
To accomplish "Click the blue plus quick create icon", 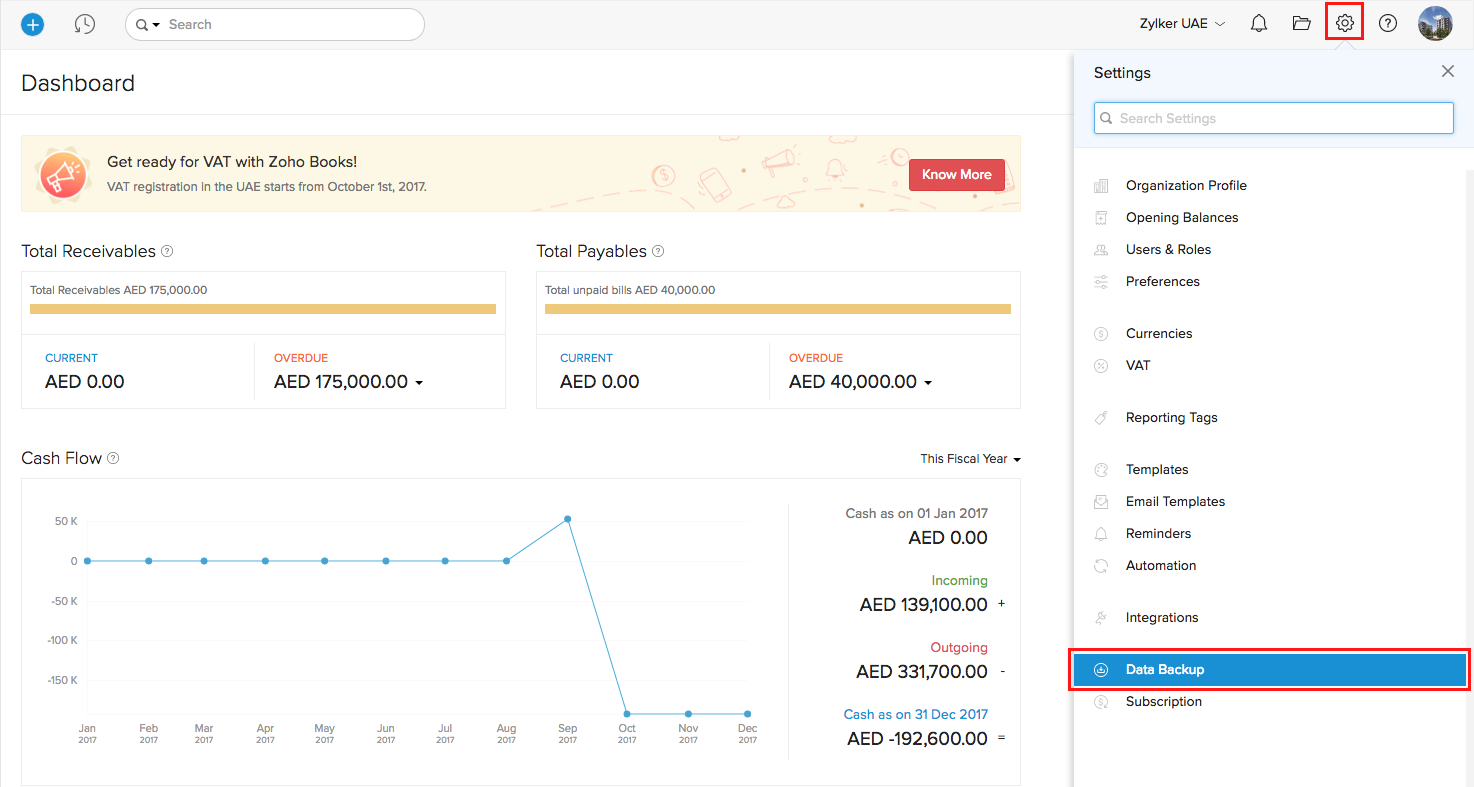I will (33, 24).
